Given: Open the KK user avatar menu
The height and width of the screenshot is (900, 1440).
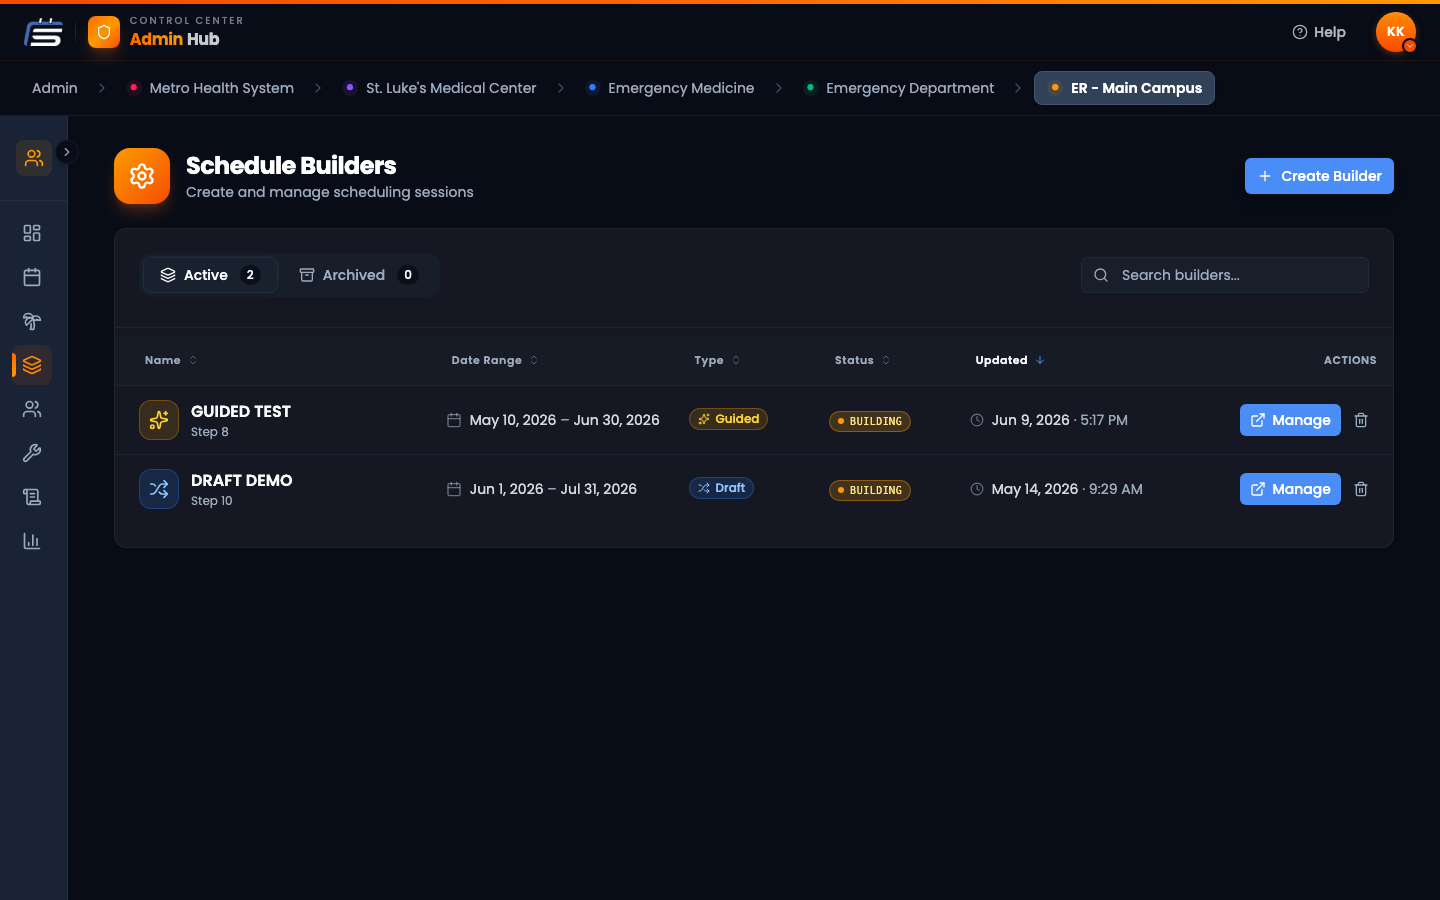Looking at the screenshot, I should tap(1396, 32).
